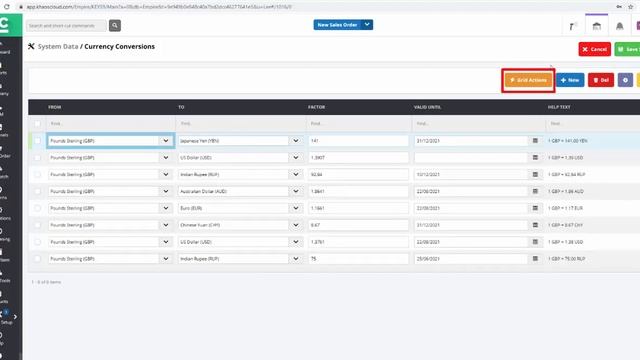The height and width of the screenshot is (360, 640).
Task: Open To dropdown in Indian Rupee 75 row
Action: [296, 258]
